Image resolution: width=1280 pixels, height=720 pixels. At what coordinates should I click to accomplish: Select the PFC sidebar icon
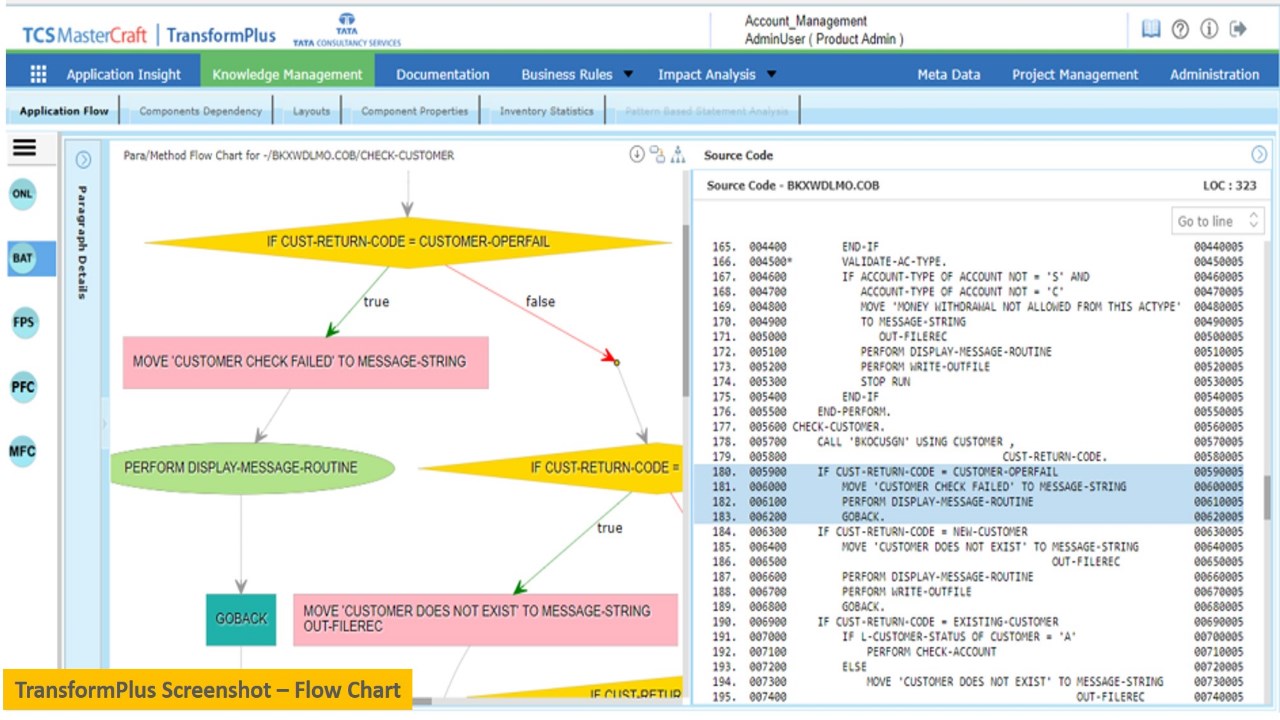pyautogui.click(x=22, y=387)
